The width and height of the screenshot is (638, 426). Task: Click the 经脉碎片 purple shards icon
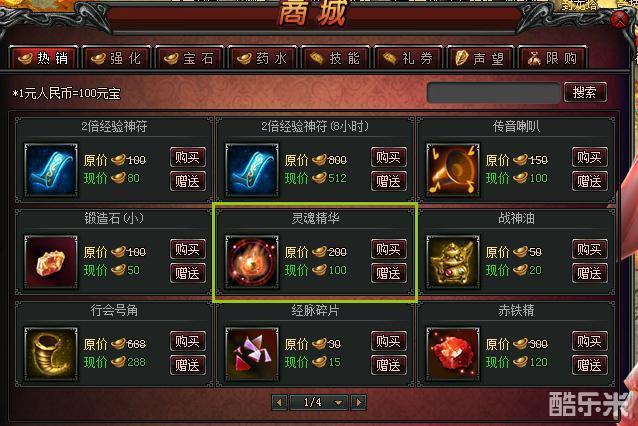coord(252,354)
